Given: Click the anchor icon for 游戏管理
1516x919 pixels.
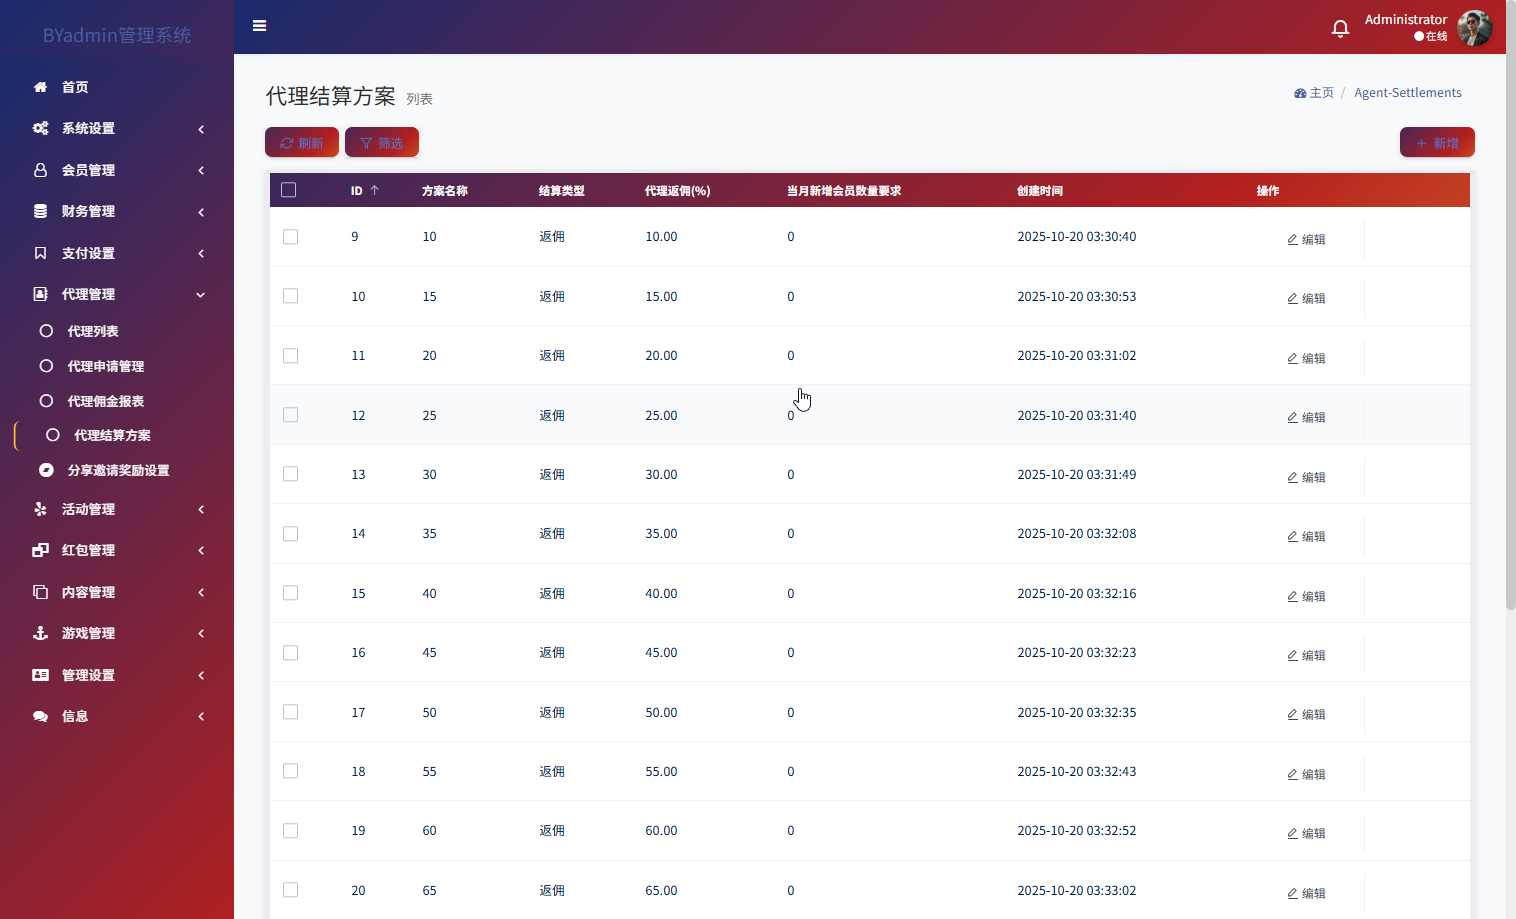Looking at the screenshot, I should coord(40,633).
